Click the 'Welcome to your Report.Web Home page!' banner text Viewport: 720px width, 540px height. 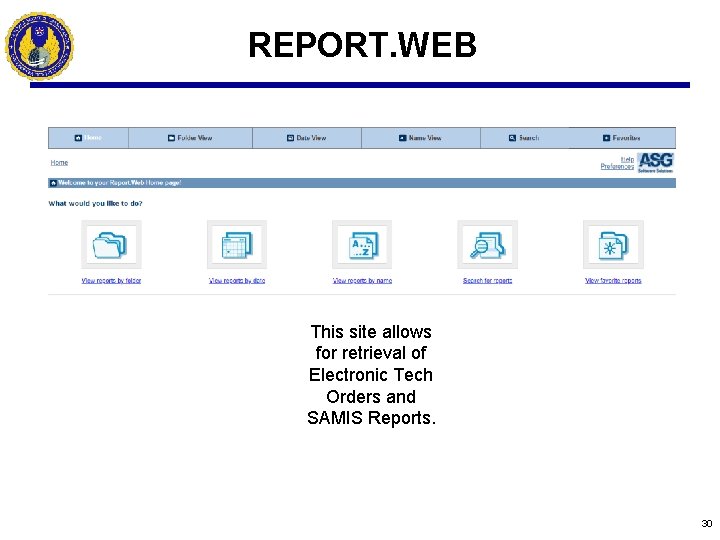pos(119,183)
